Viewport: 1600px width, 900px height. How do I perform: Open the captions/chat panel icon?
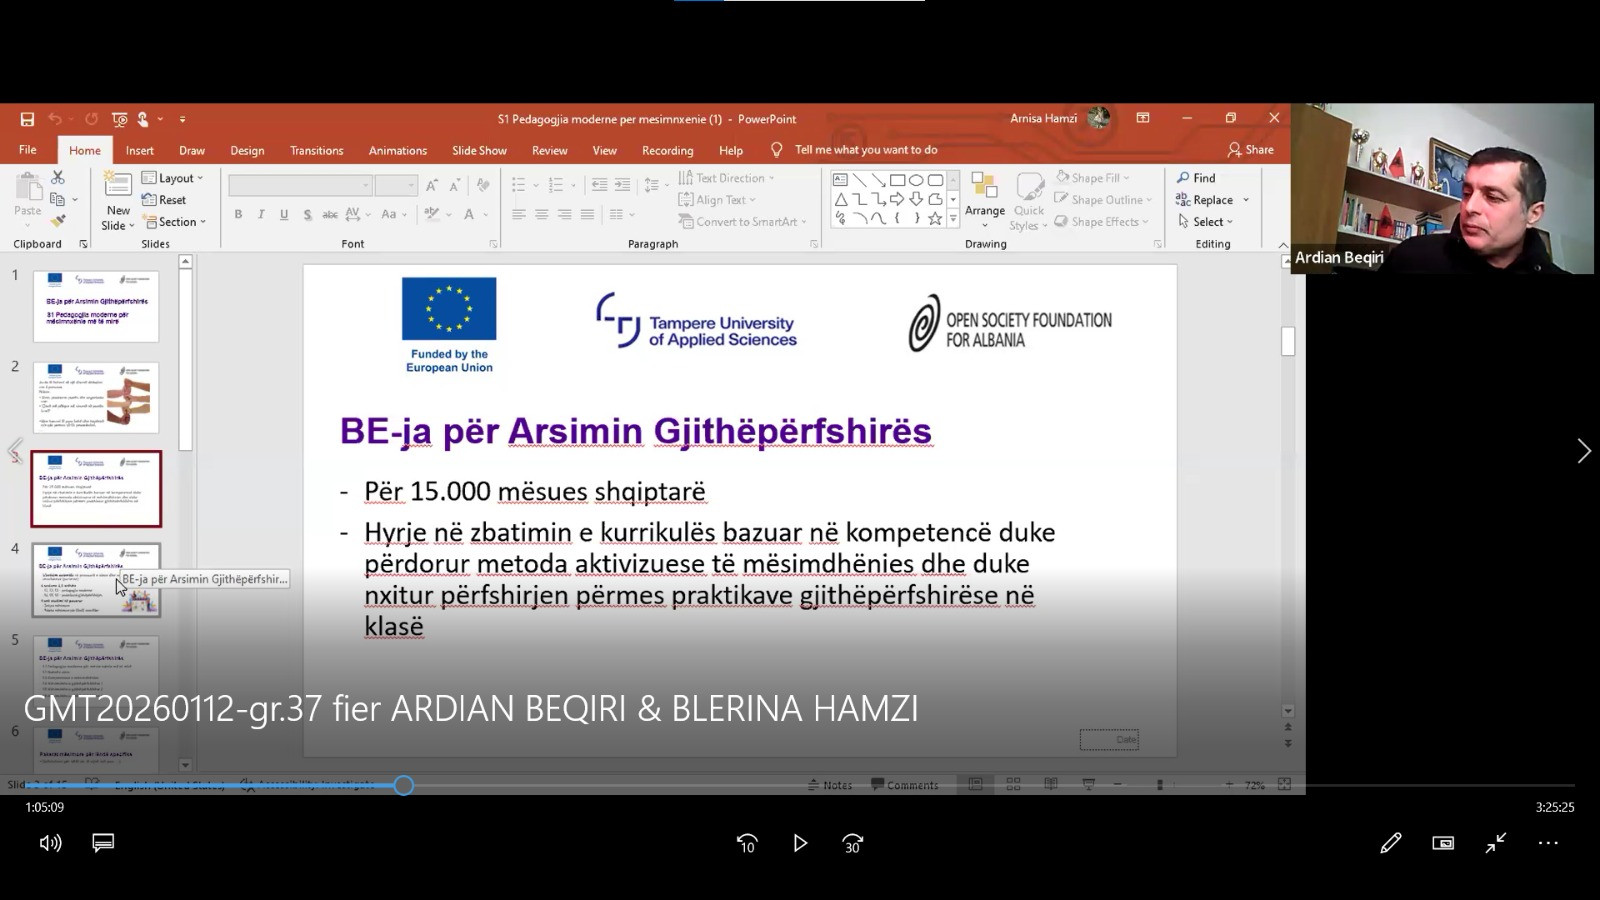103,843
